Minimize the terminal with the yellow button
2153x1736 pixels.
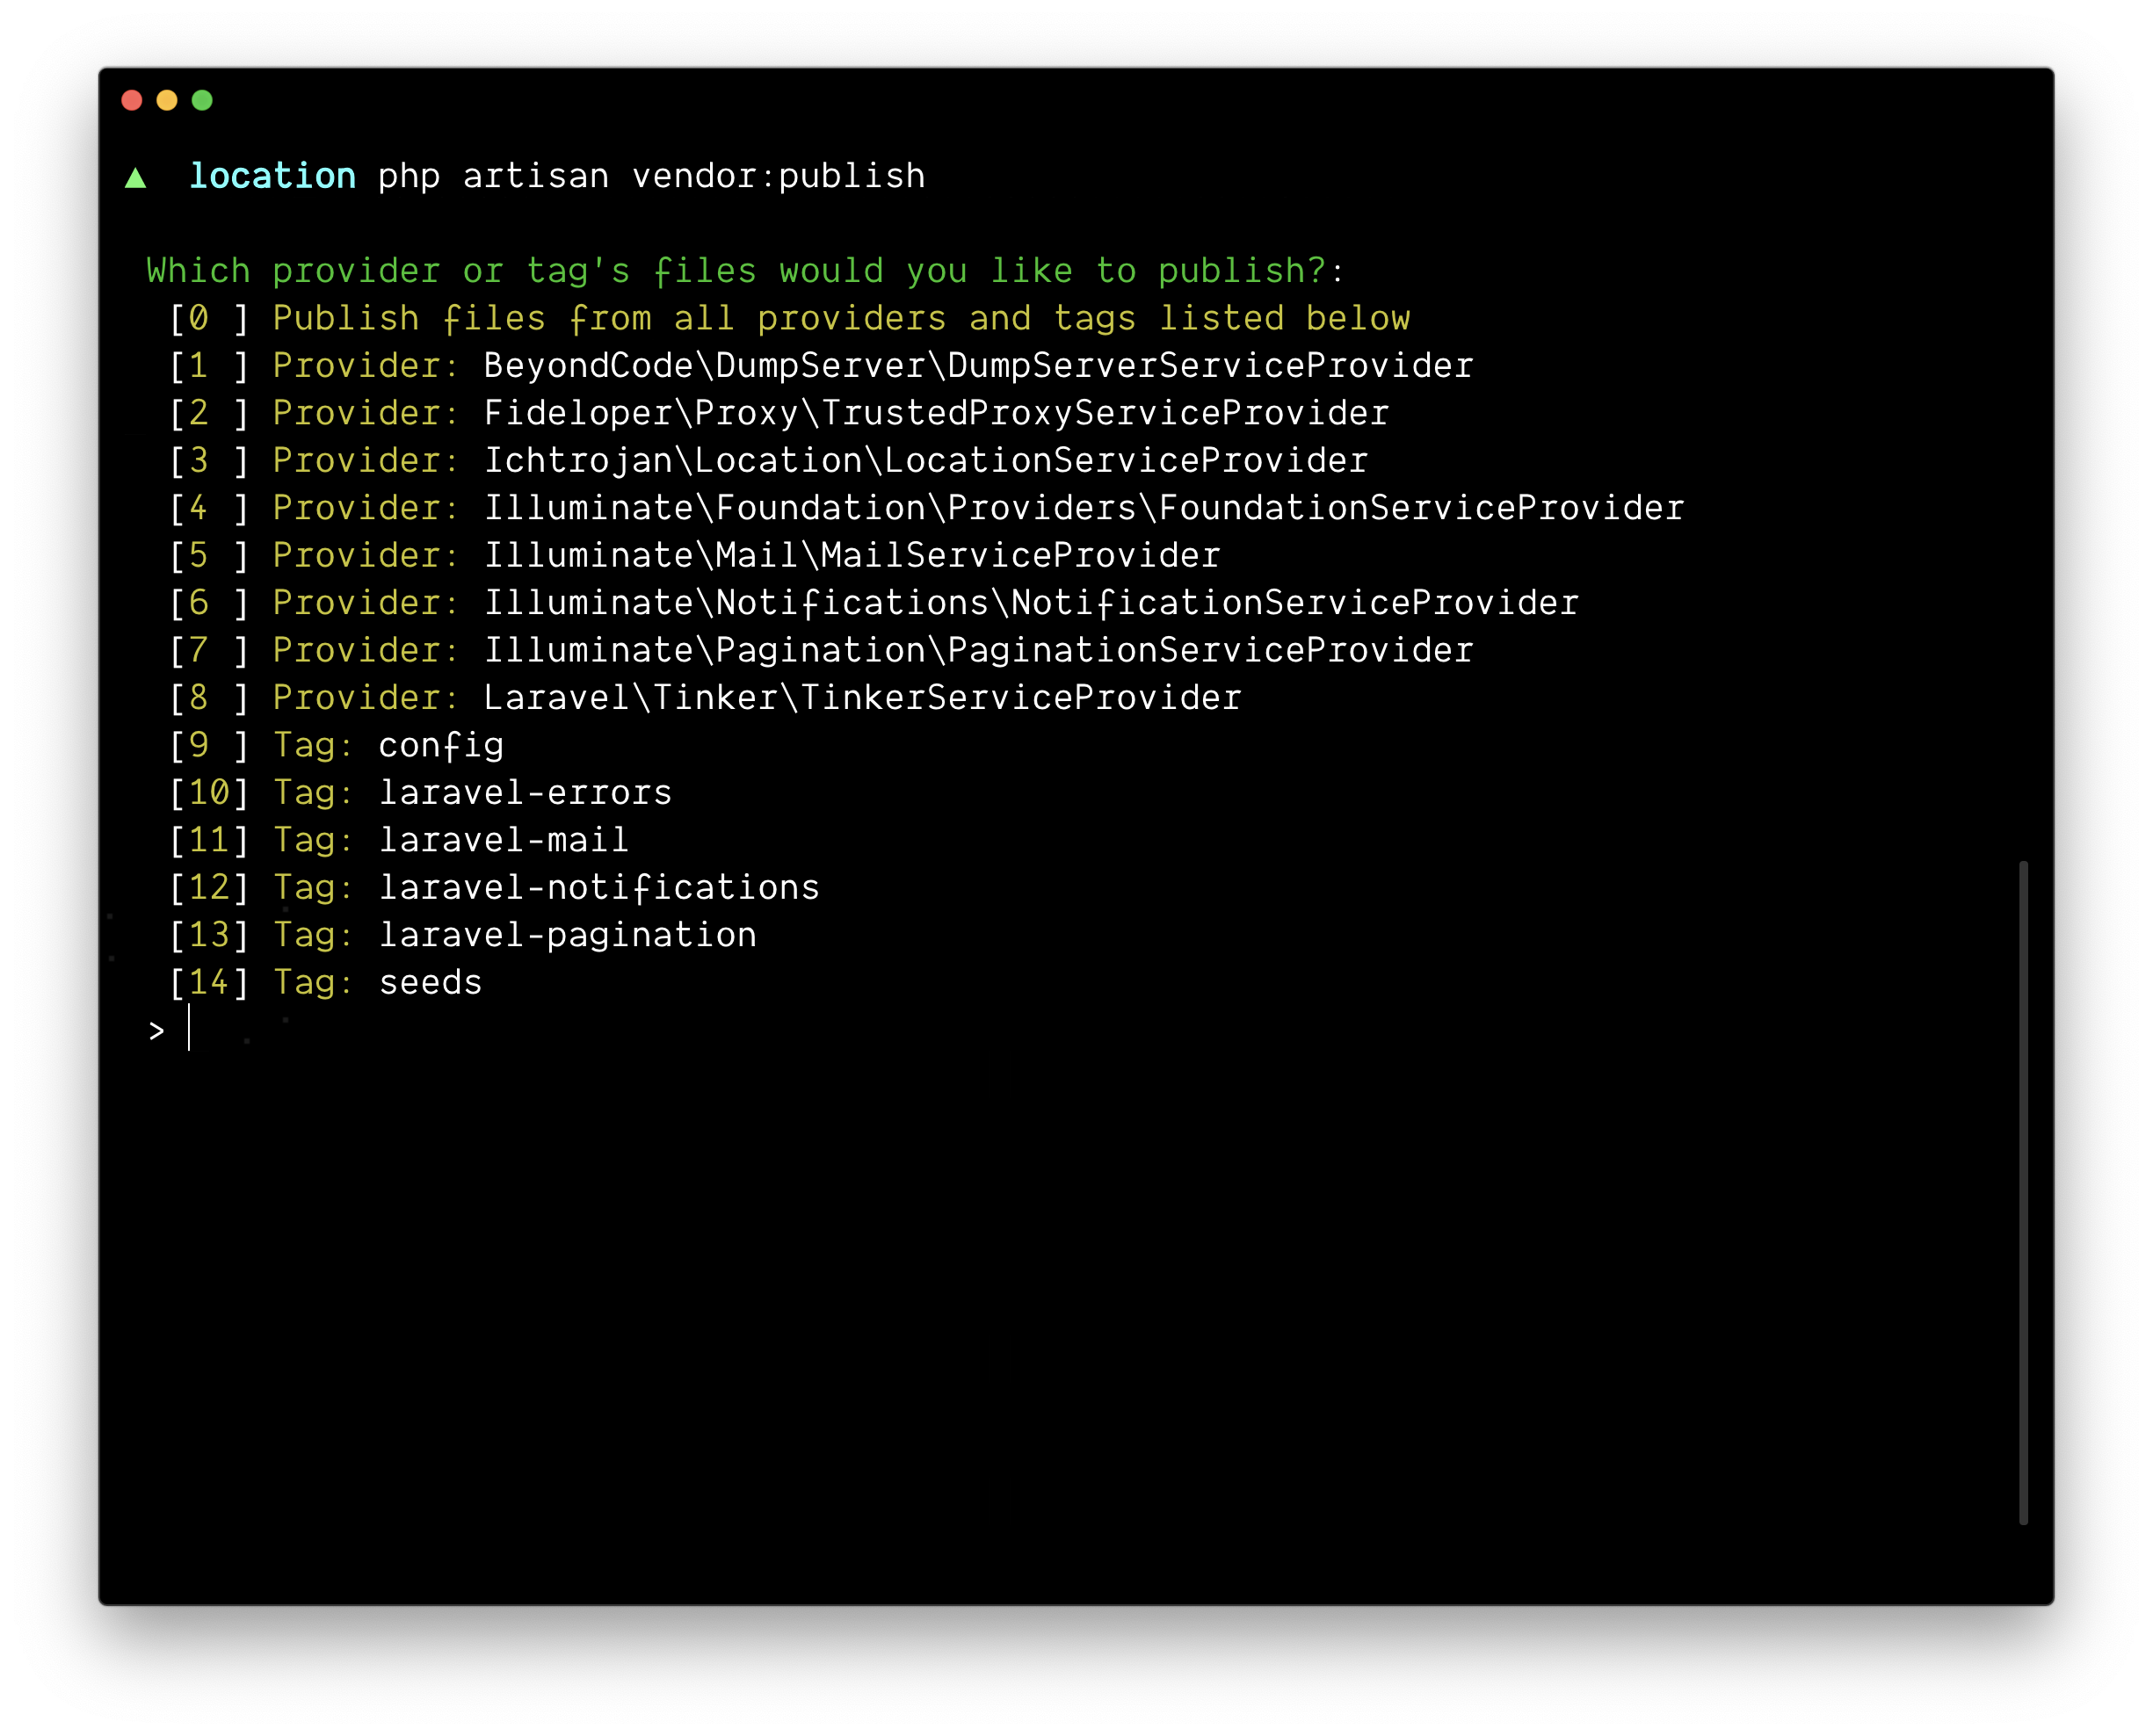click(x=167, y=100)
